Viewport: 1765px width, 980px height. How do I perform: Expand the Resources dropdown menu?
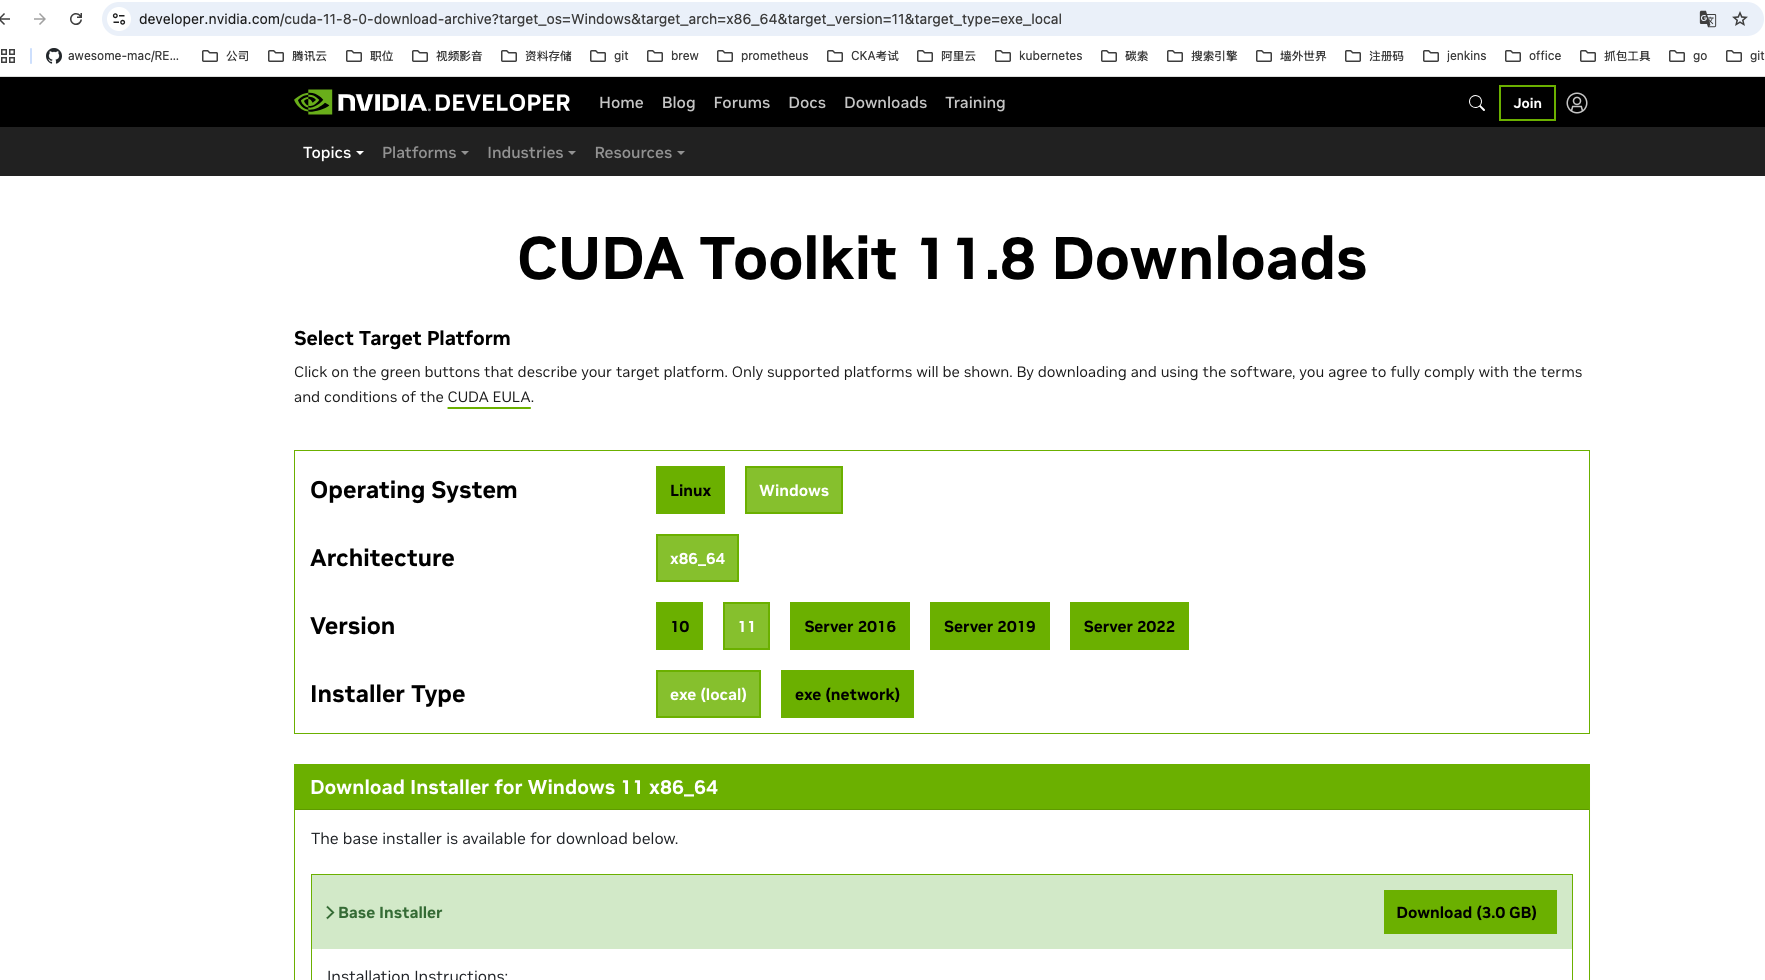point(639,152)
